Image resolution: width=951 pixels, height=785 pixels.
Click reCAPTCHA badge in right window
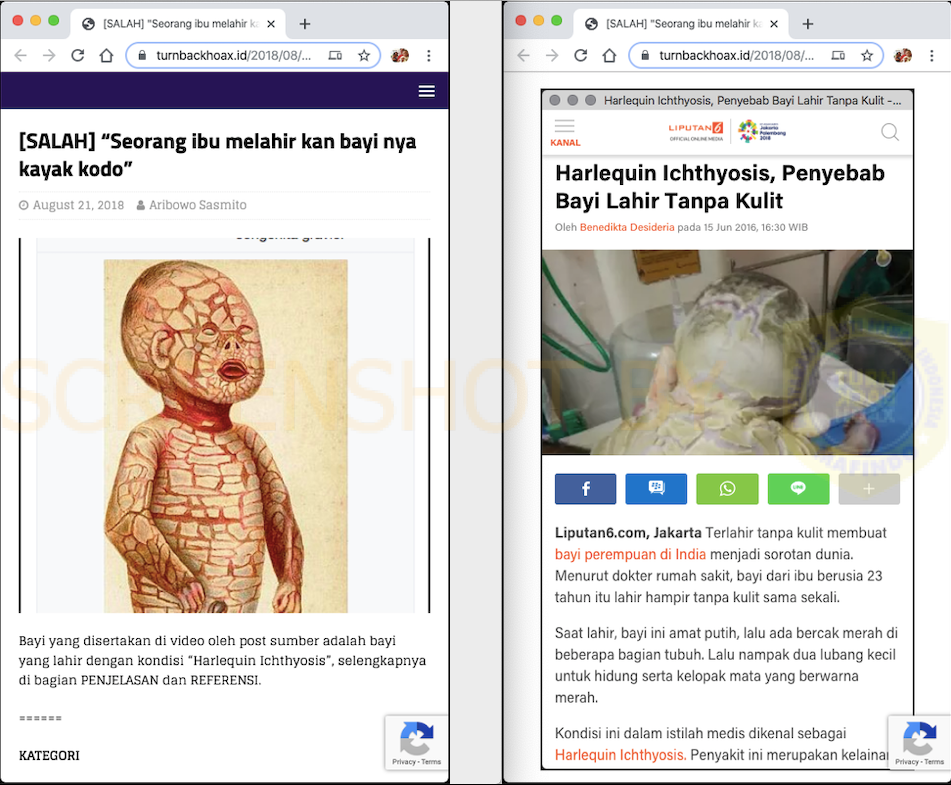[919, 743]
